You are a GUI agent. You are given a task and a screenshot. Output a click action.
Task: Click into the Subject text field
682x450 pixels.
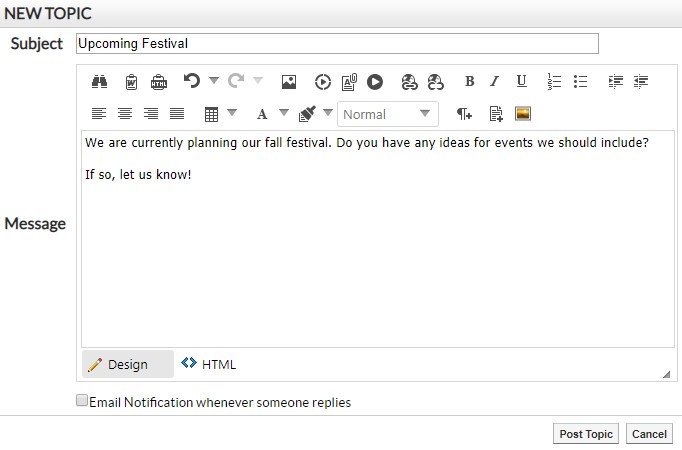(336, 43)
